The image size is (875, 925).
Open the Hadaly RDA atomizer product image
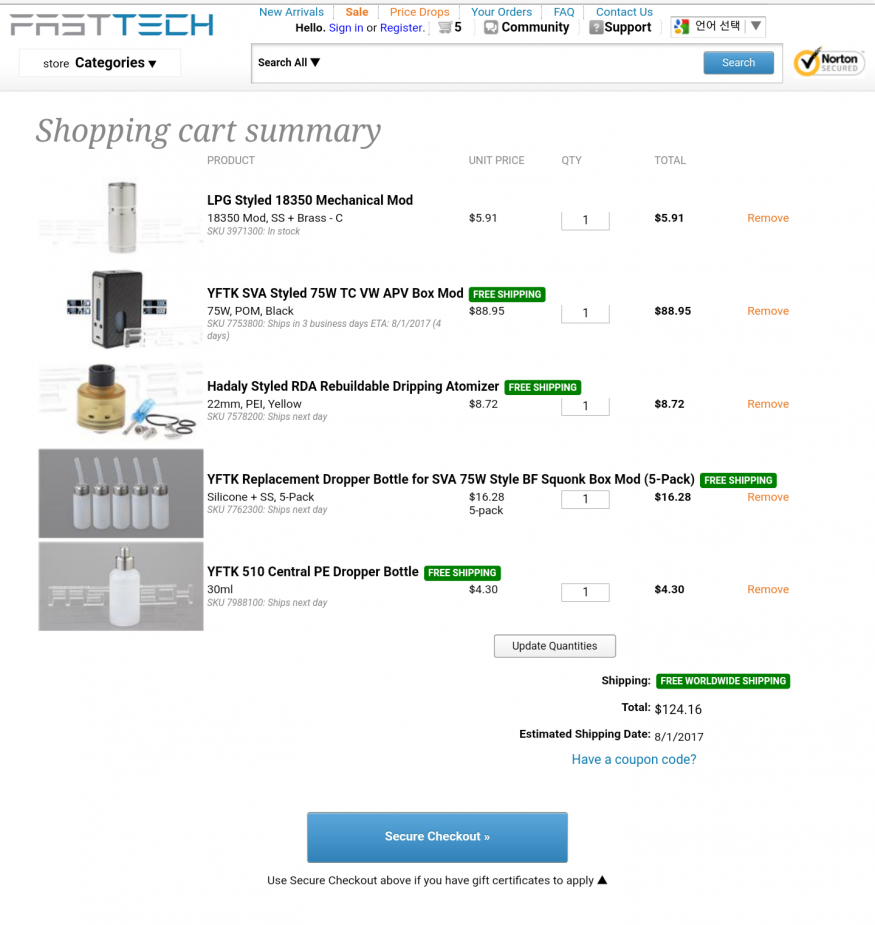[122, 403]
